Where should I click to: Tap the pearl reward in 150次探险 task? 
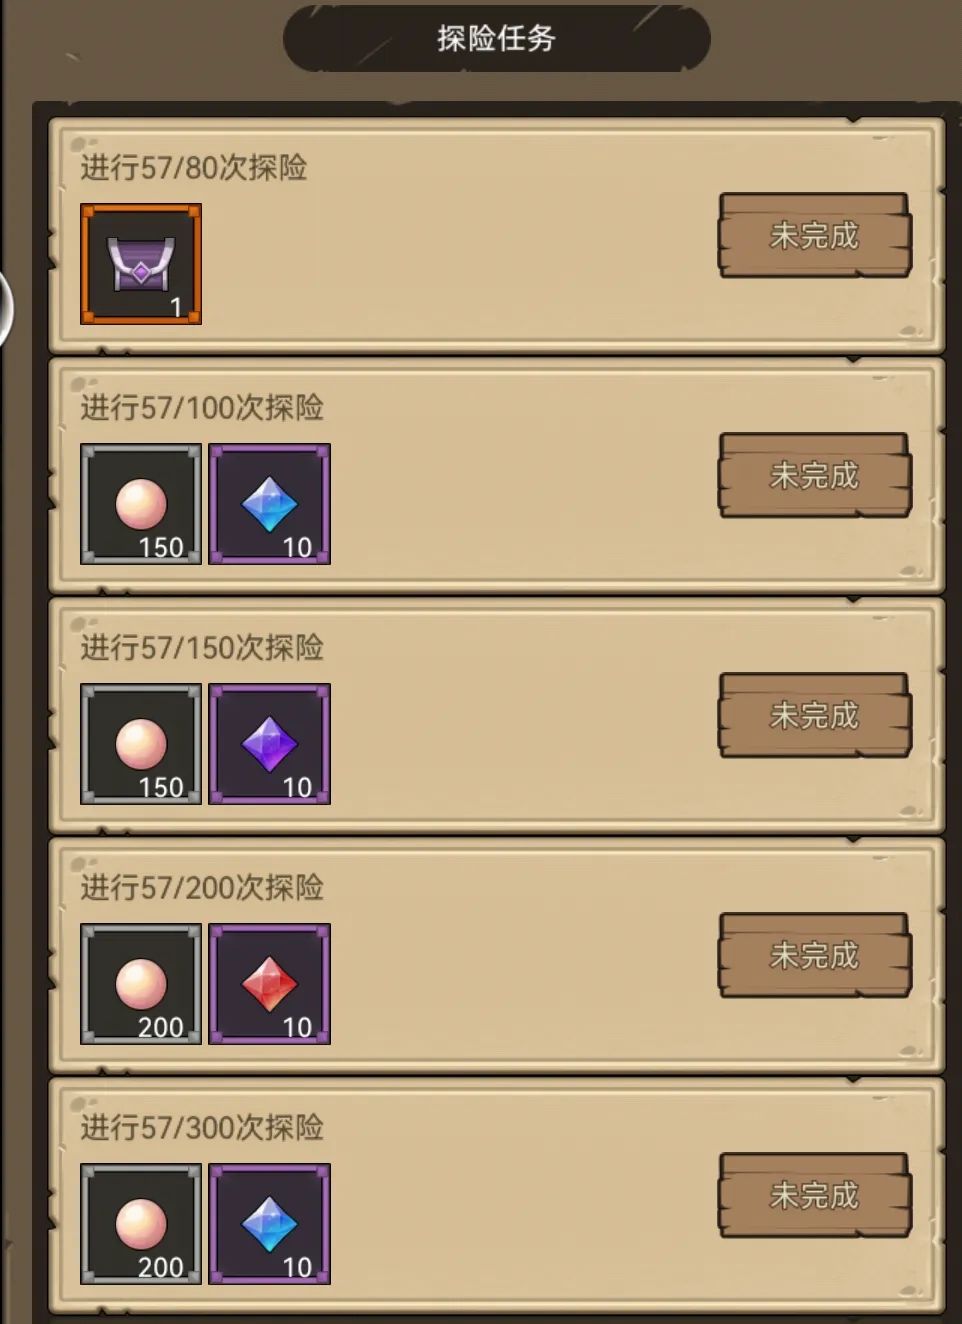tap(141, 744)
